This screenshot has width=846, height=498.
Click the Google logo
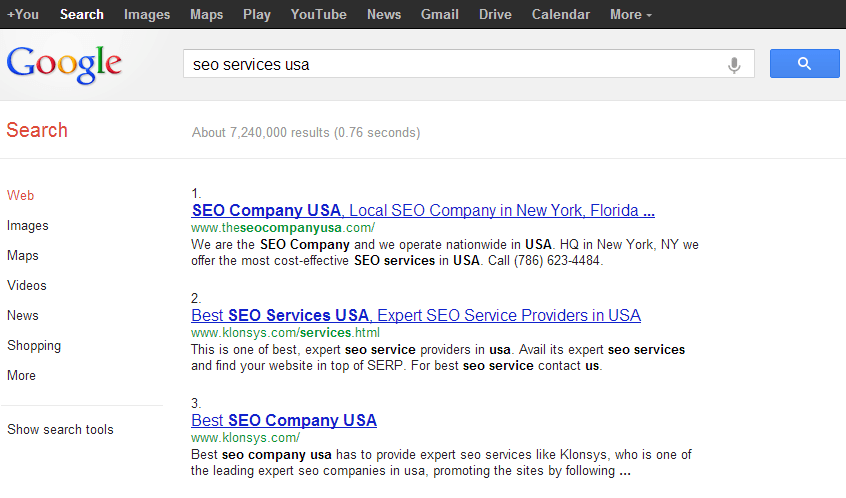click(64, 64)
